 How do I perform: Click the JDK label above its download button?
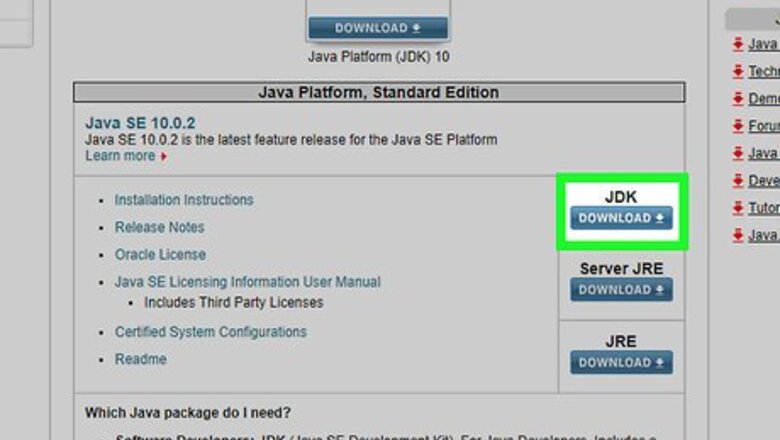(621, 197)
